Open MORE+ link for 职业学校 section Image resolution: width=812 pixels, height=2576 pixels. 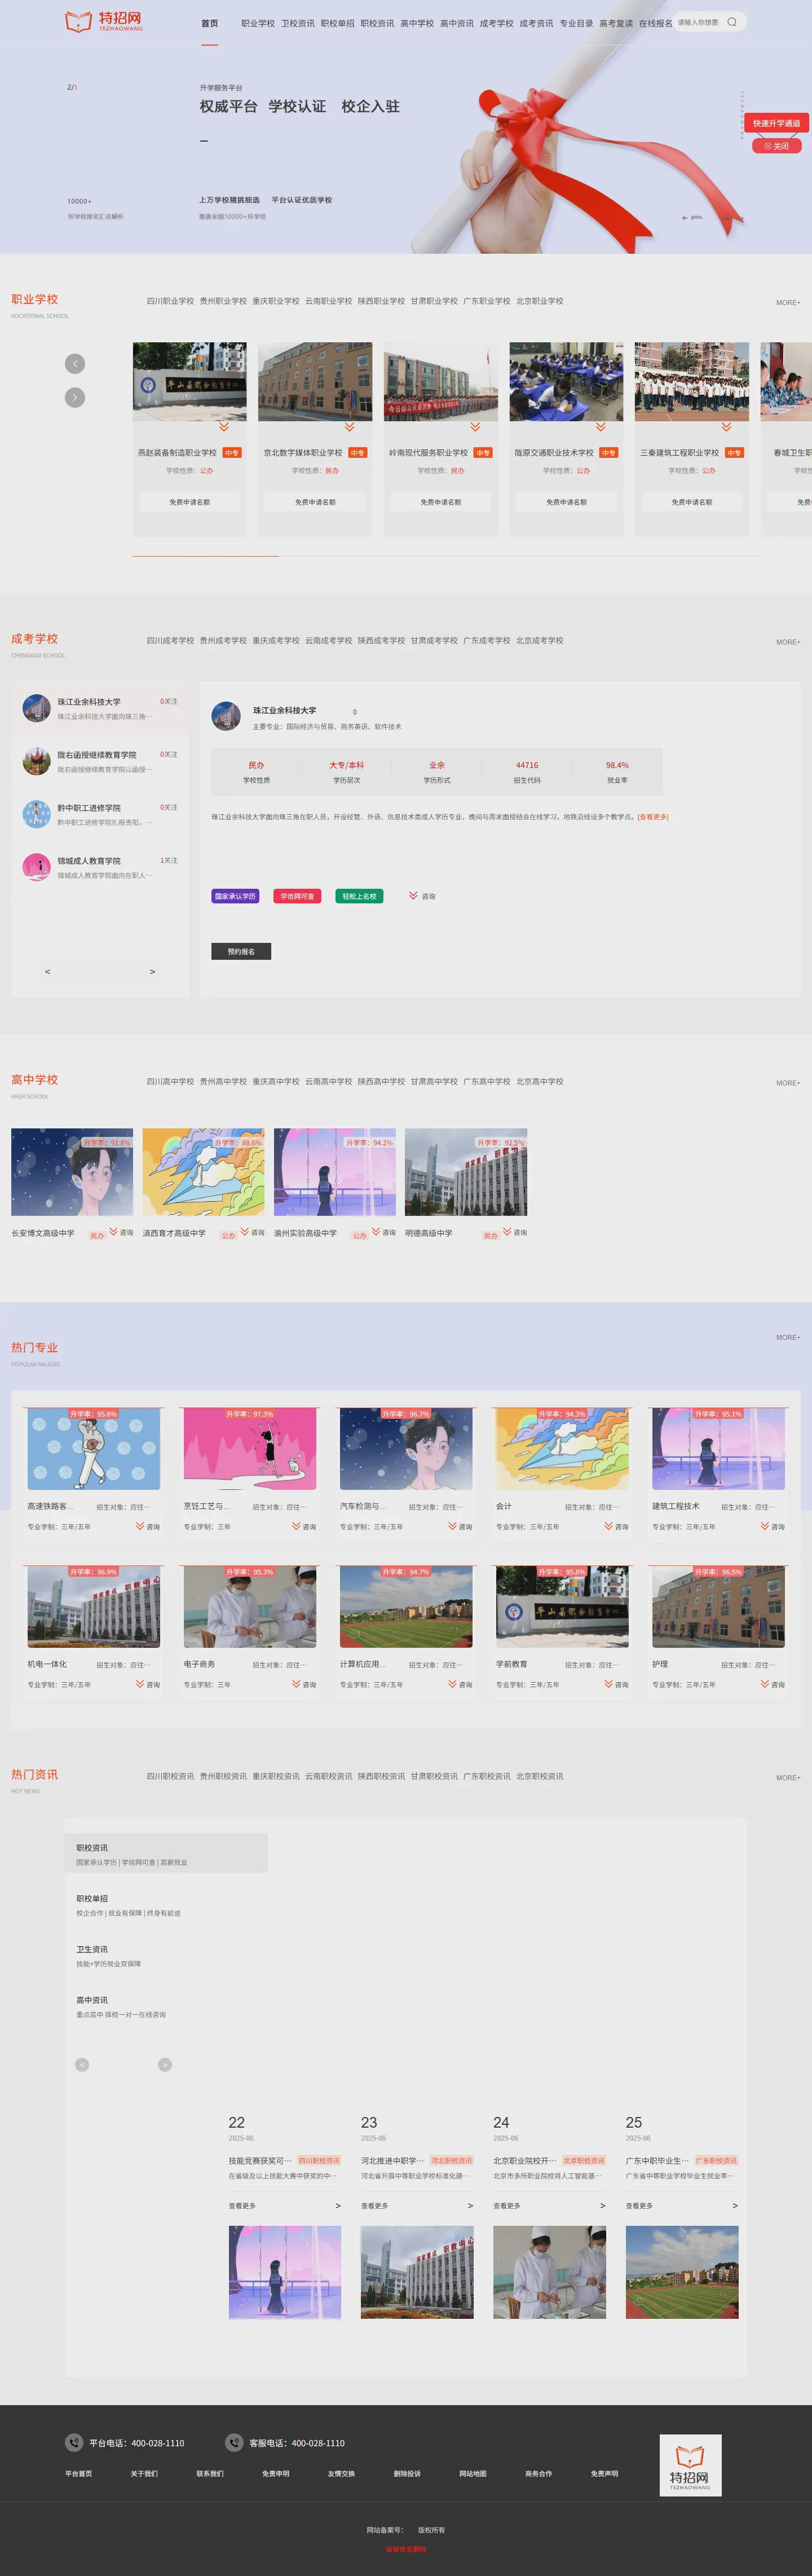(x=788, y=302)
